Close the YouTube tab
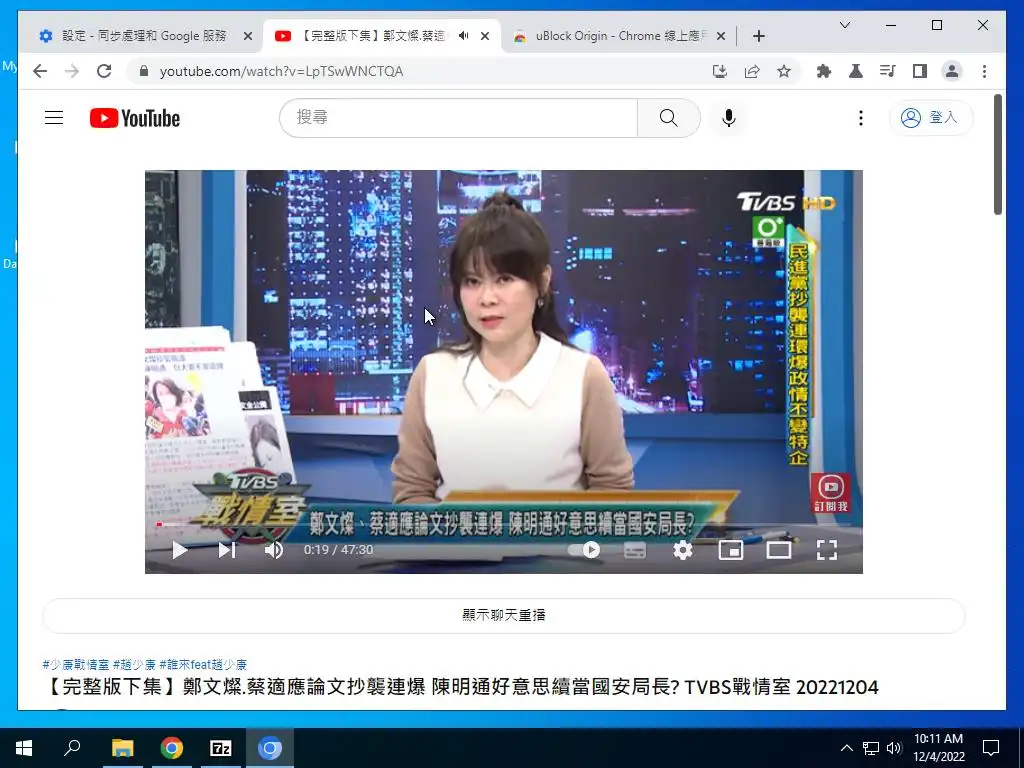Image resolution: width=1024 pixels, height=768 pixels. [x=485, y=36]
